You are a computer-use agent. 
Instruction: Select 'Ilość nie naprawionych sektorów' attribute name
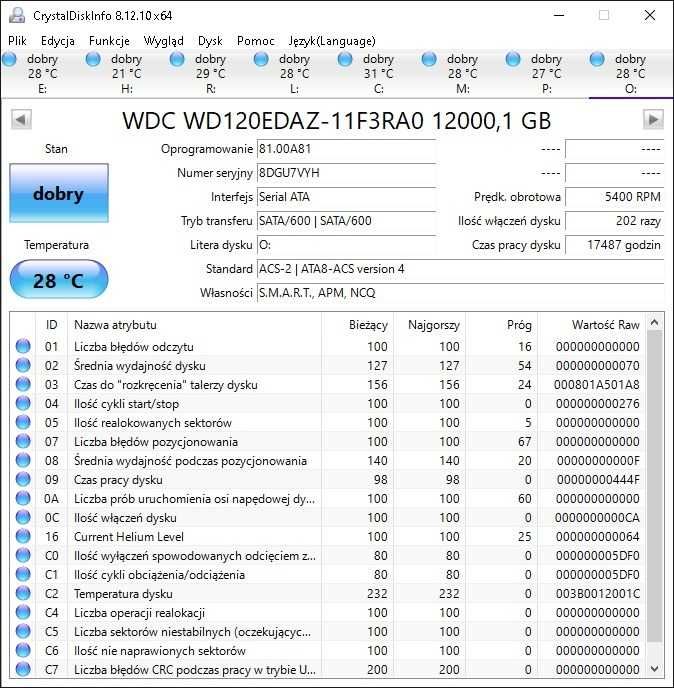point(160,651)
